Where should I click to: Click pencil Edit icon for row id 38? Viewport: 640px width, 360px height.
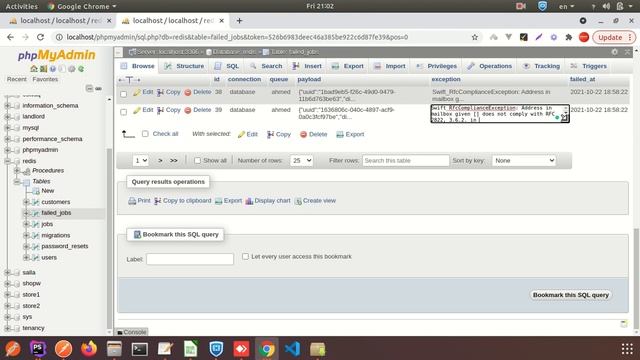pyautogui.click(x=137, y=92)
